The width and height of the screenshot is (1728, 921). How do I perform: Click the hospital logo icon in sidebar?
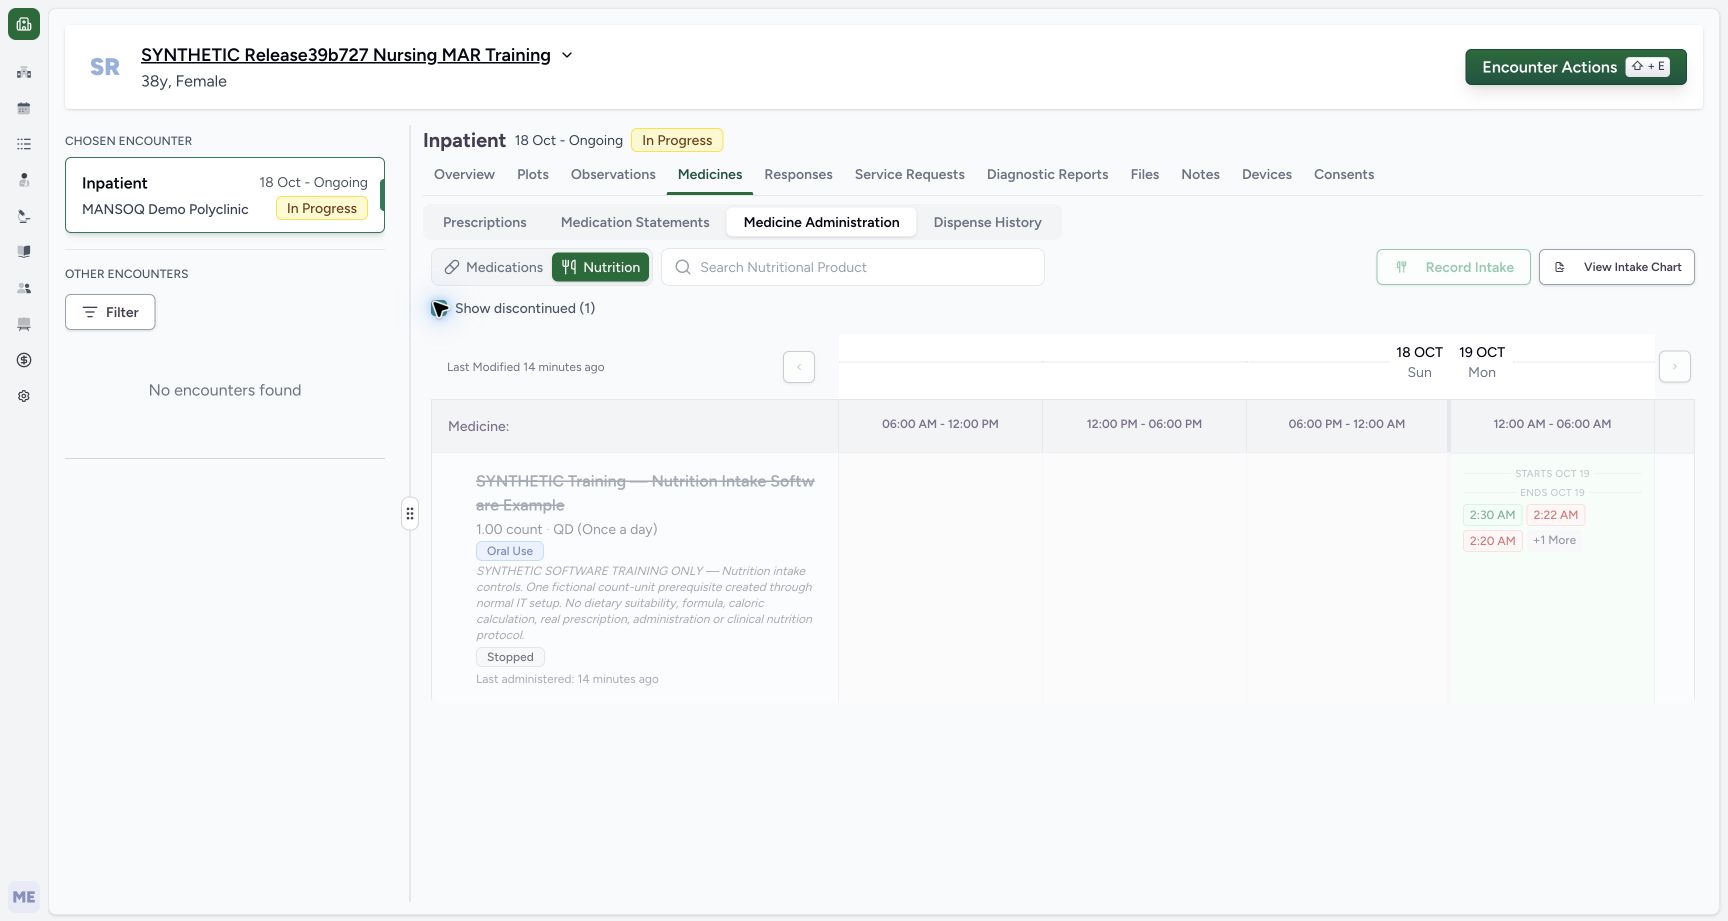point(24,24)
